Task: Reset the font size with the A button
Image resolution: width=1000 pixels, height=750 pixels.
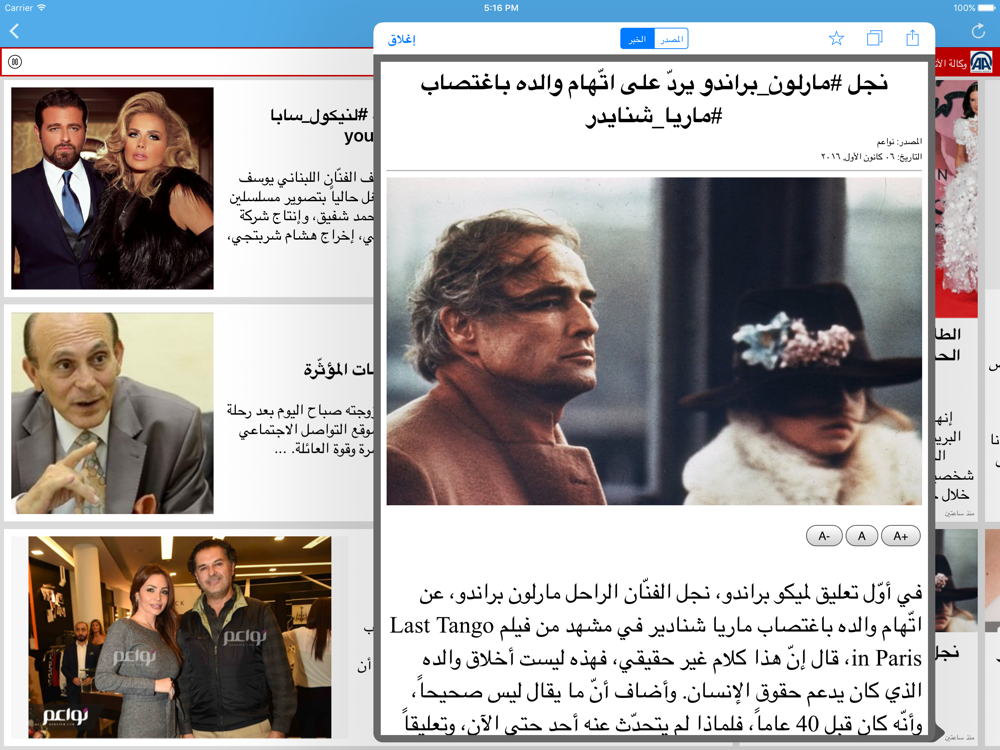Action: 861,536
